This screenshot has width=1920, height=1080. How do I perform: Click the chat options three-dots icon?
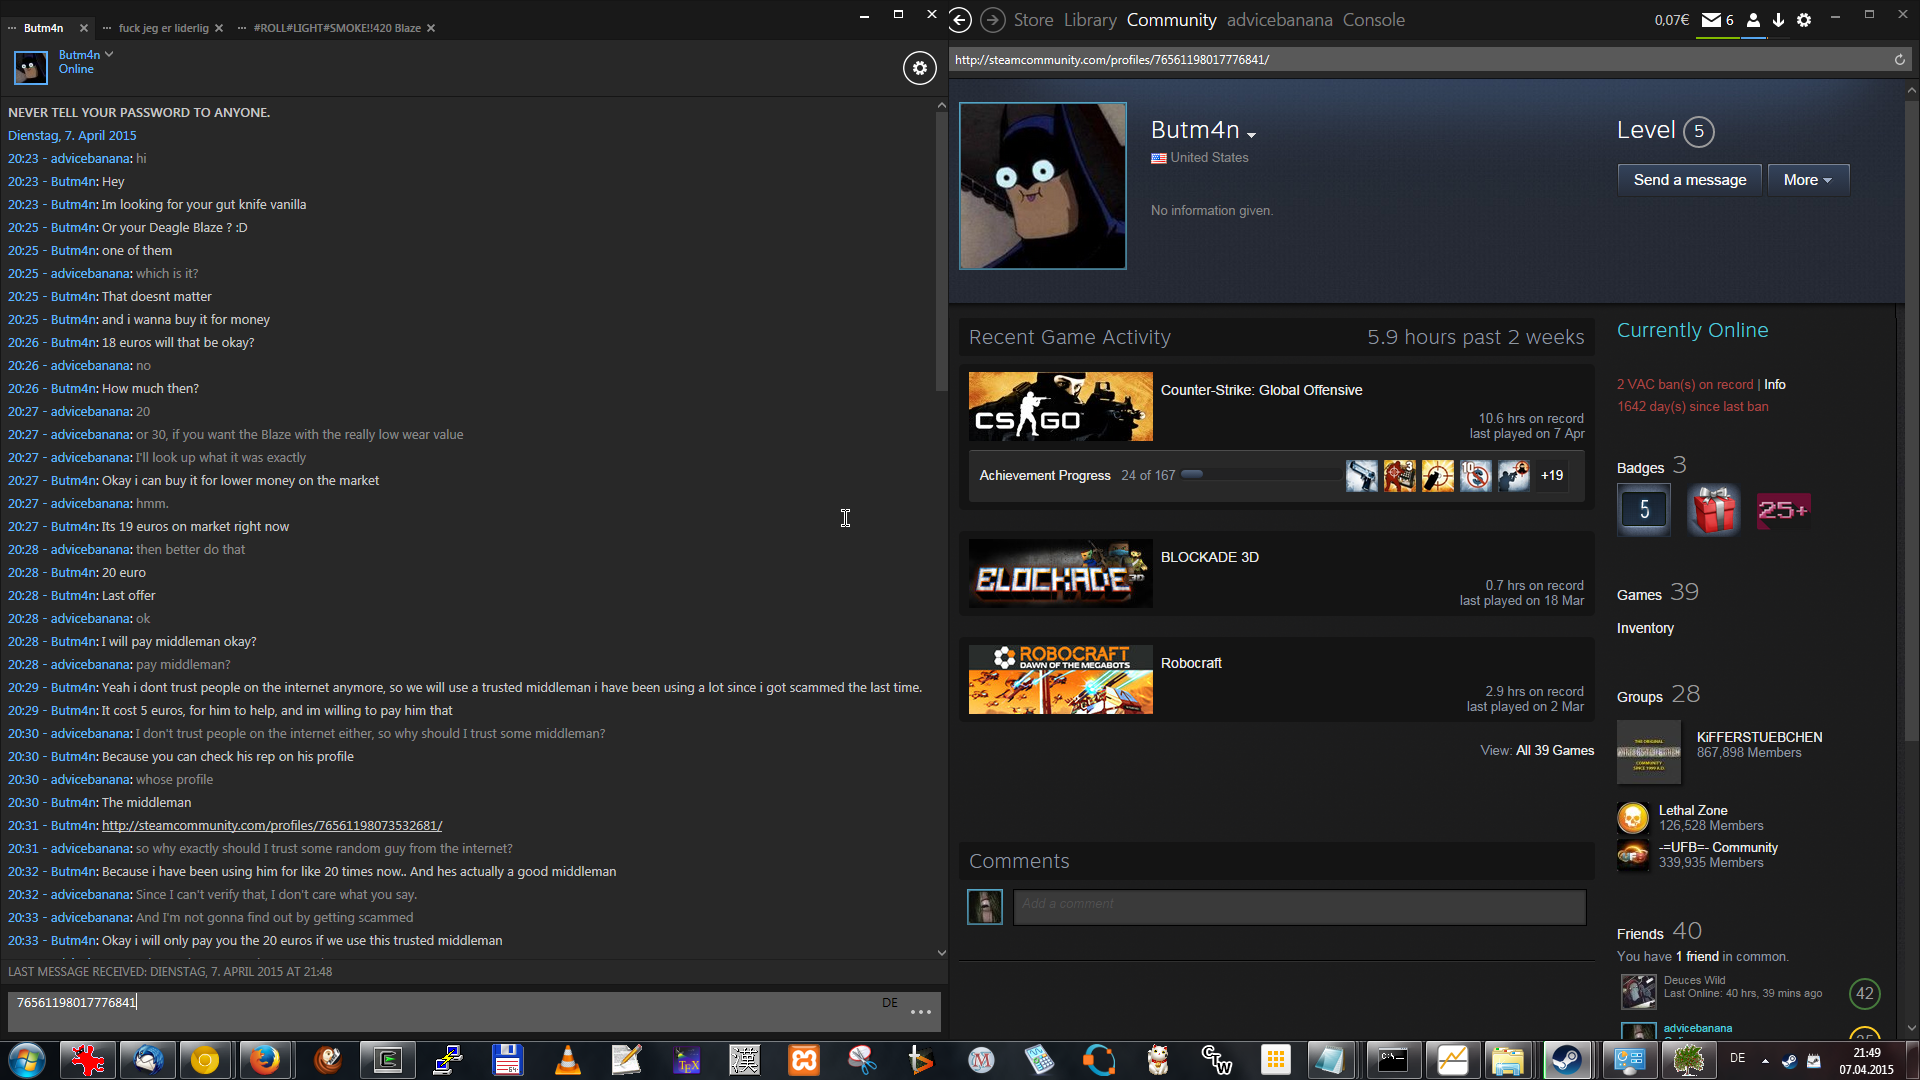coord(920,1012)
